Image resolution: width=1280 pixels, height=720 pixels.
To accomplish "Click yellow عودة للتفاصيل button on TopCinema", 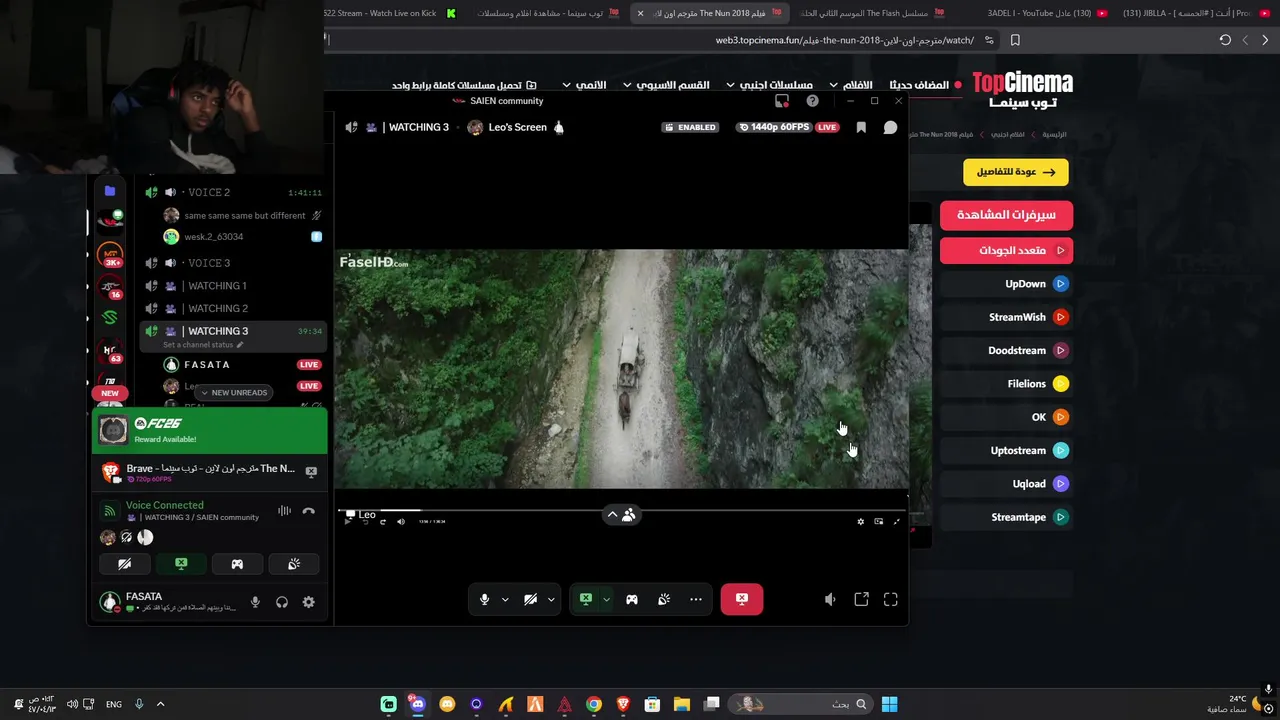I will tap(1016, 172).
